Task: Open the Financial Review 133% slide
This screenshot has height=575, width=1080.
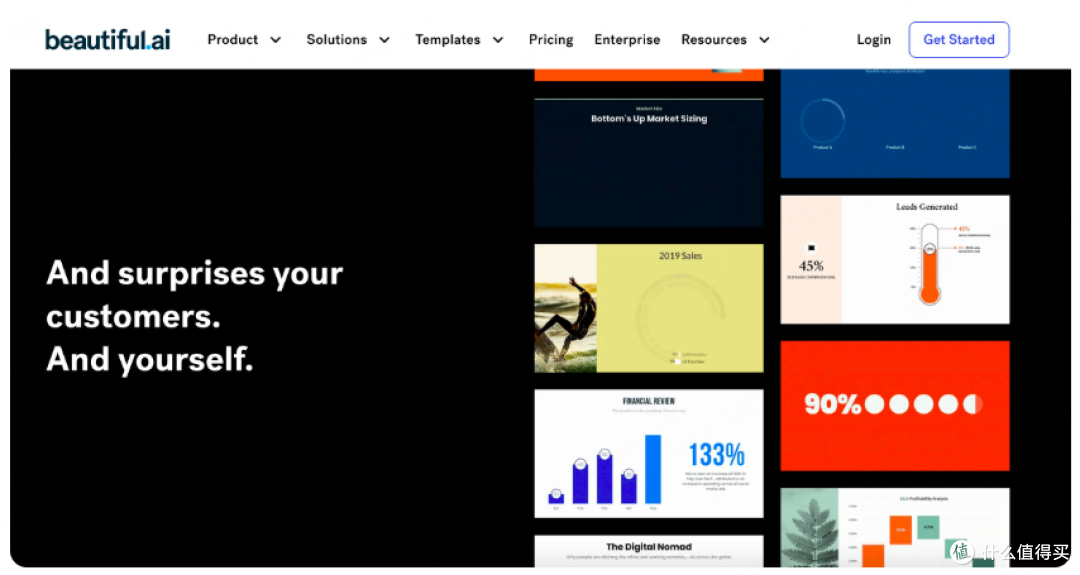Action: pos(649,453)
